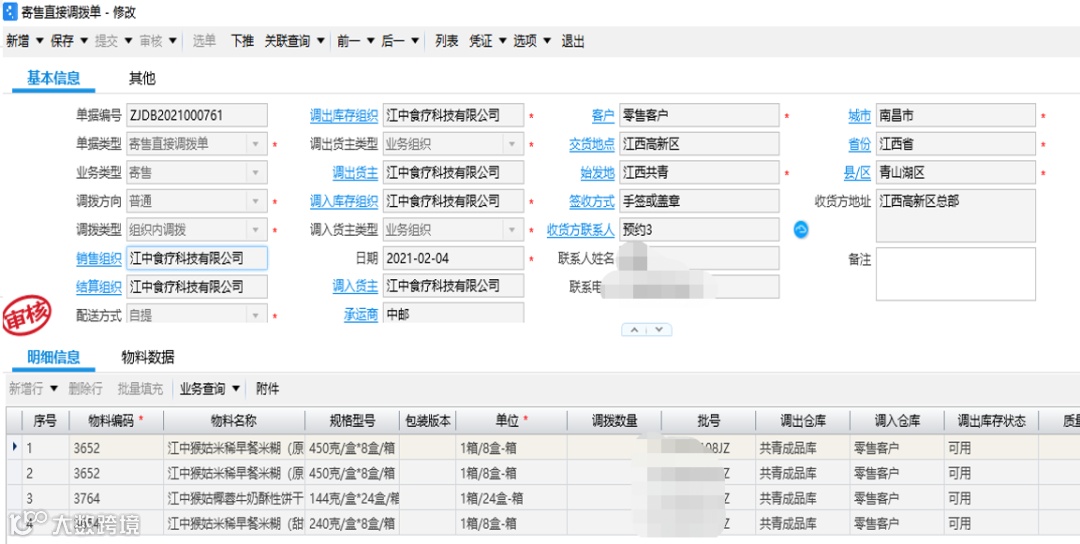Open the 县/区 link
The height and width of the screenshot is (544, 1080).
coord(858,174)
